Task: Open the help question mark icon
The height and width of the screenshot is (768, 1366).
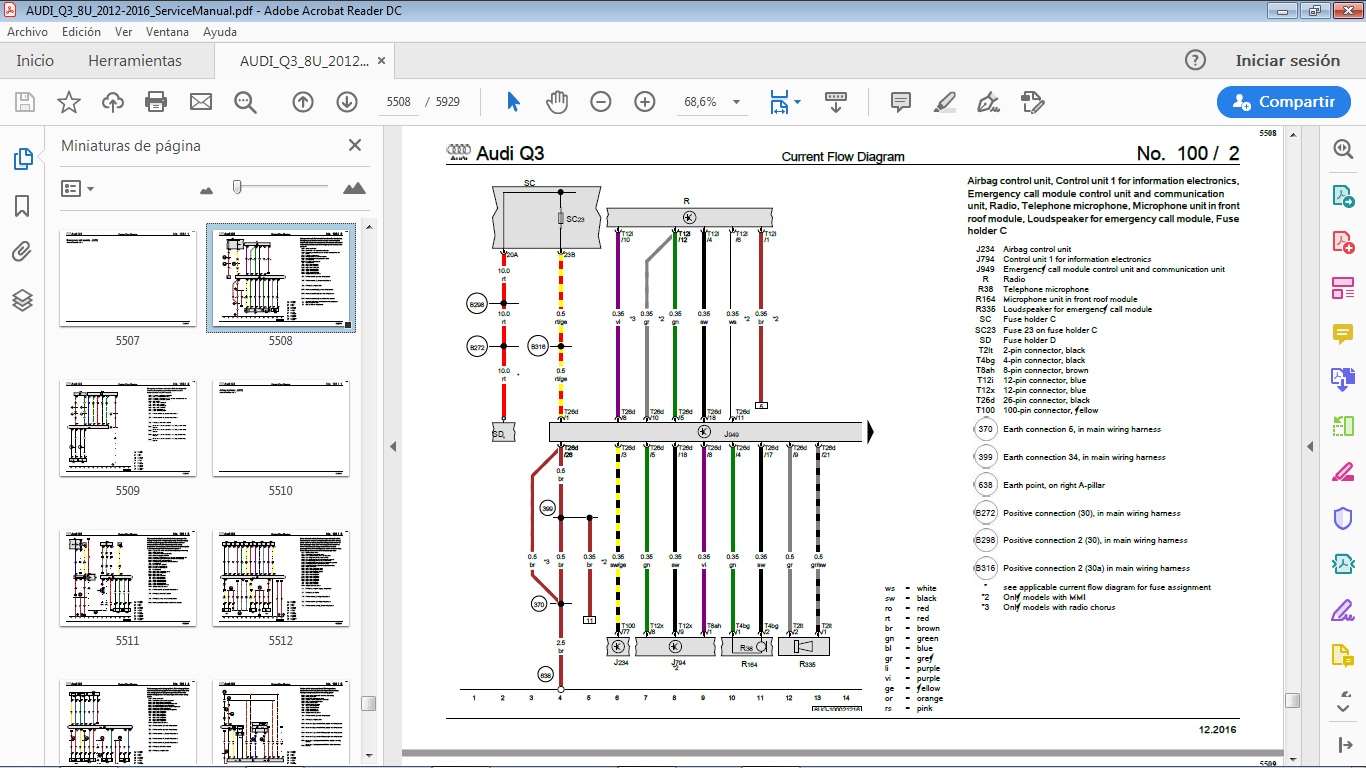Action: (x=1195, y=60)
